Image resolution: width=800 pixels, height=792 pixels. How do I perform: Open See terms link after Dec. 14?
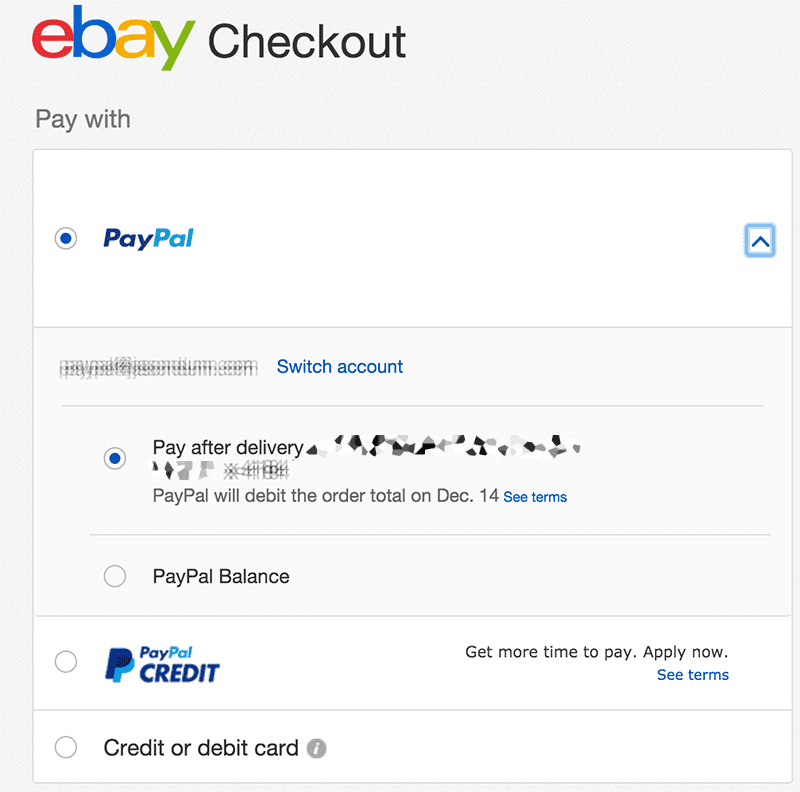click(x=535, y=497)
